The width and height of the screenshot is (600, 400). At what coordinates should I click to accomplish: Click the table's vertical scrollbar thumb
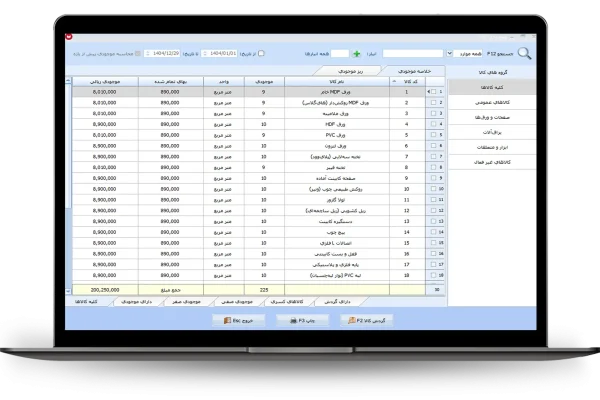click(x=68, y=145)
